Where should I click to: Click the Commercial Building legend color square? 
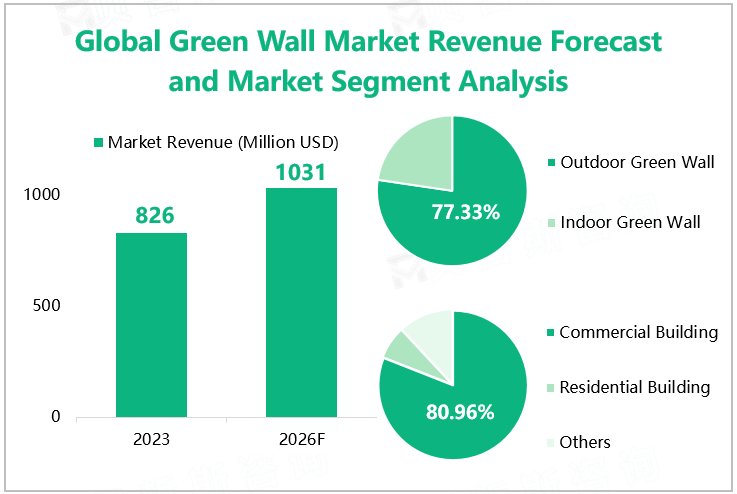coord(551,333)
